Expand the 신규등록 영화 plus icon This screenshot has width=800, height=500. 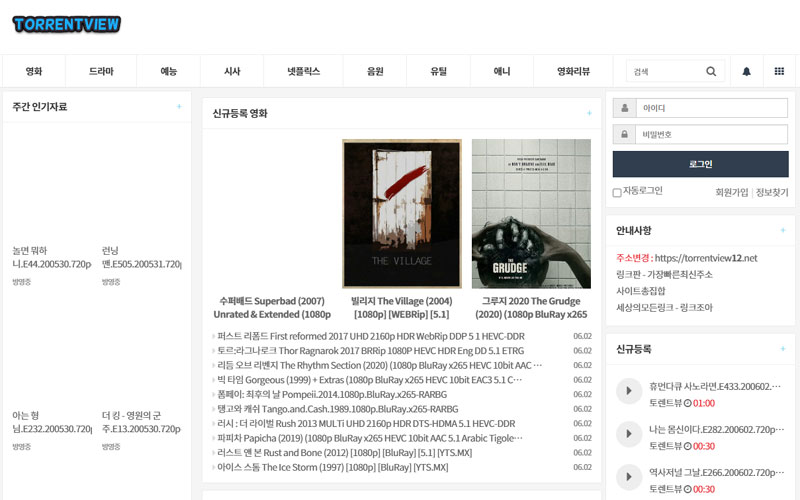click(589, 113)
